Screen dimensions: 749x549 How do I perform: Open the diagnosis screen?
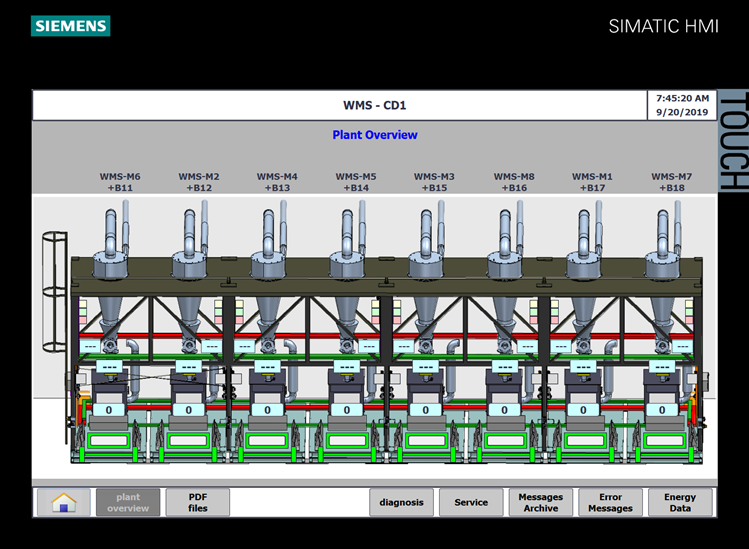(401, 502)
